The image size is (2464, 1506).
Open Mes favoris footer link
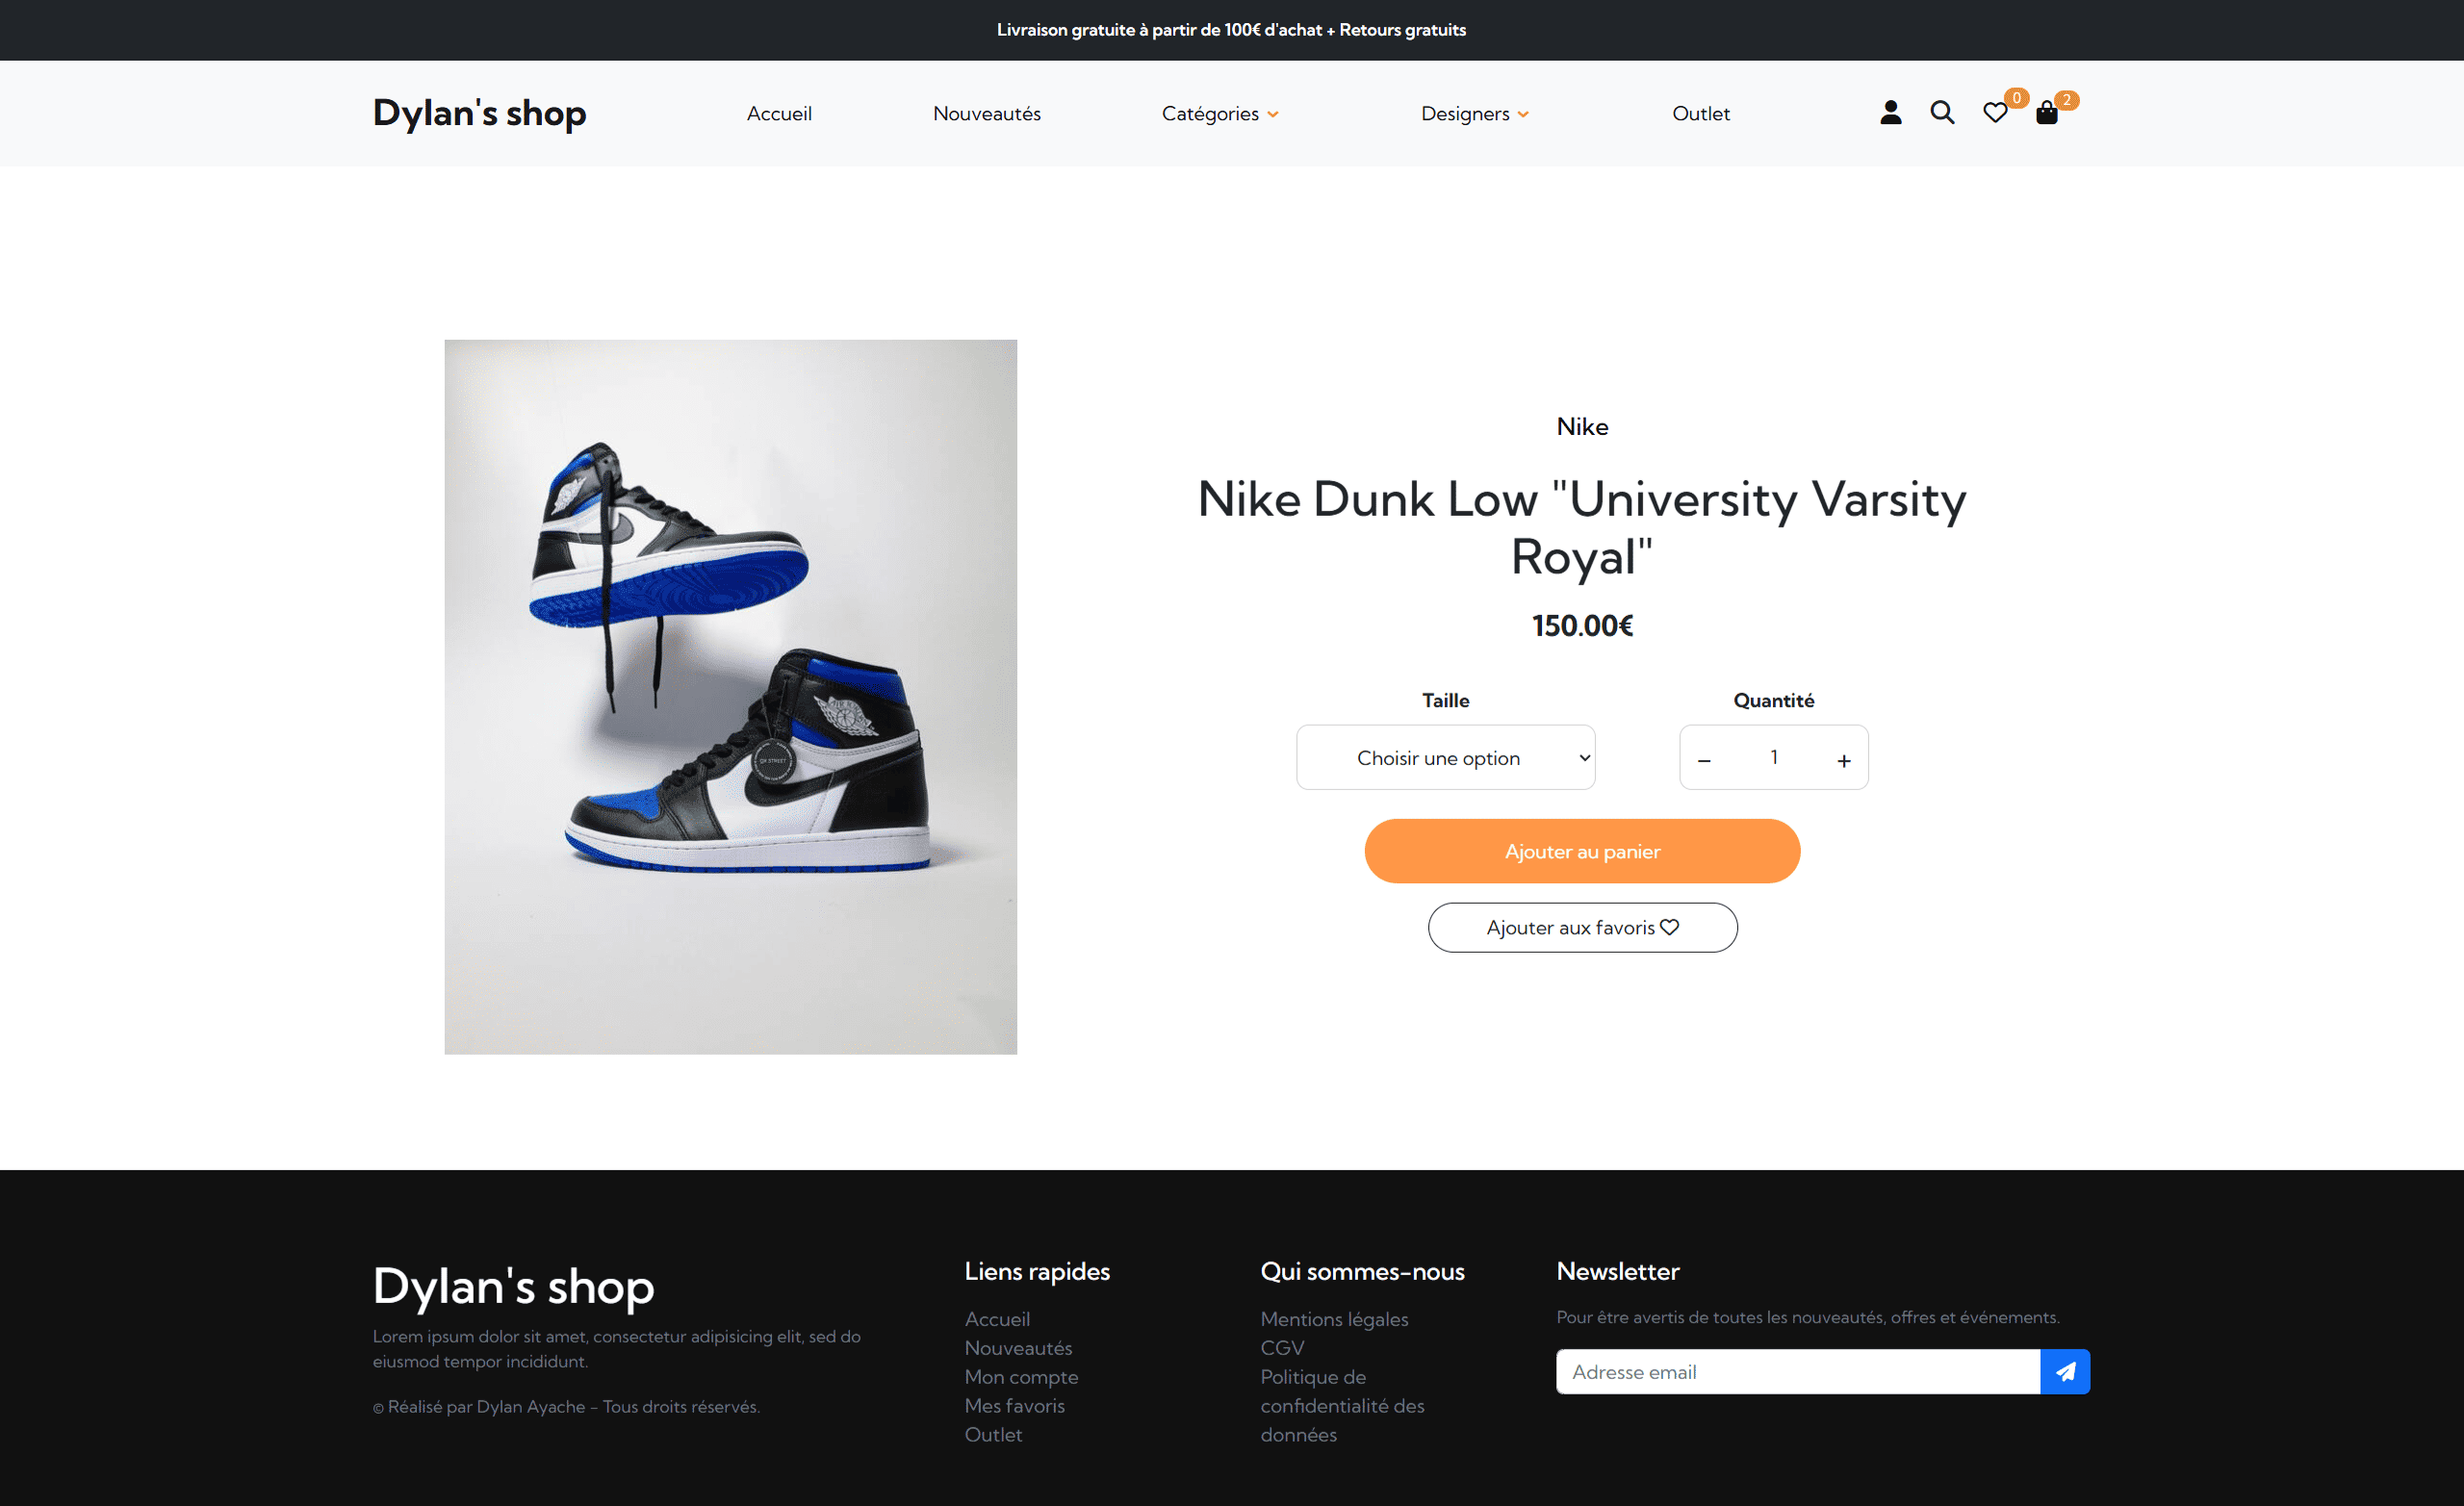1014,1405
